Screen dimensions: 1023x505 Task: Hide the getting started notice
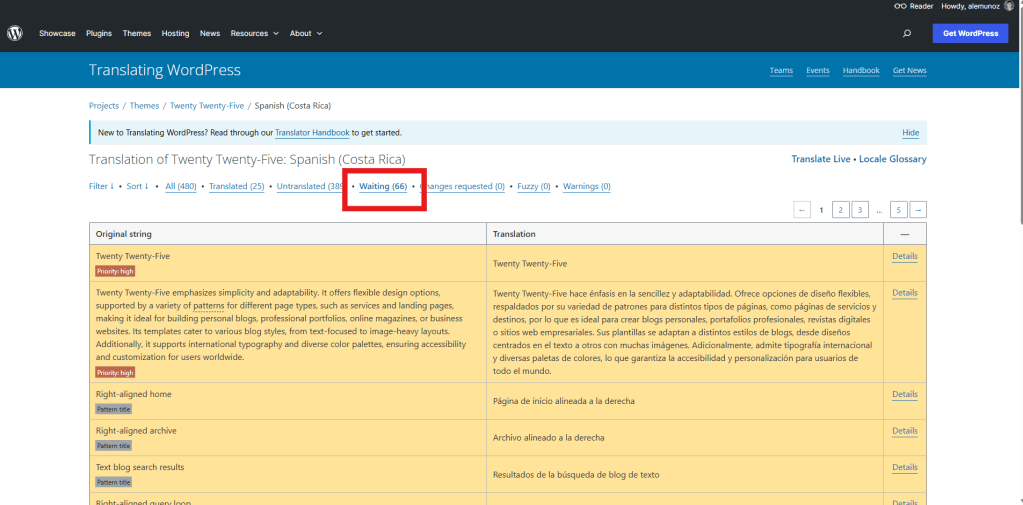click(x=911, y=132)
